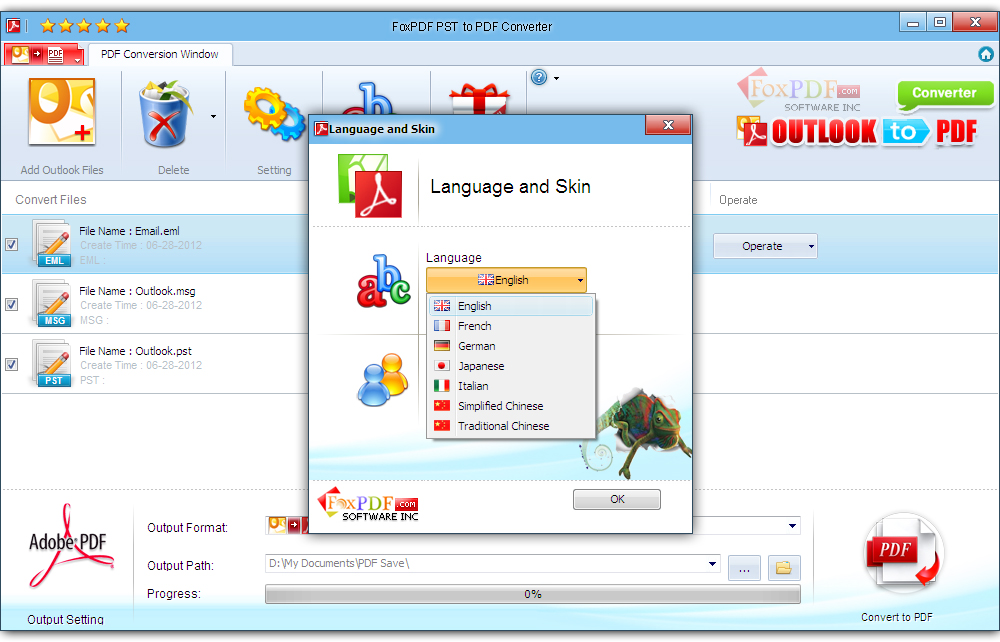Select English from the language list
This screenshot has height=642, width=1000.
tap(511, 306)
